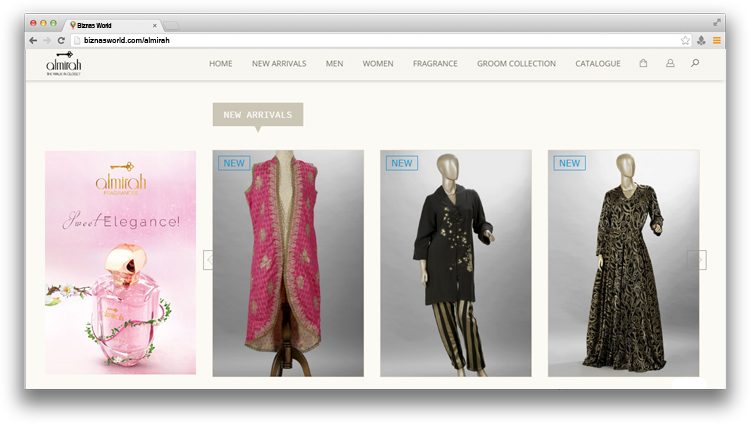
Task: Click the NEW badge on gold gown
Action: click(570, 163)
